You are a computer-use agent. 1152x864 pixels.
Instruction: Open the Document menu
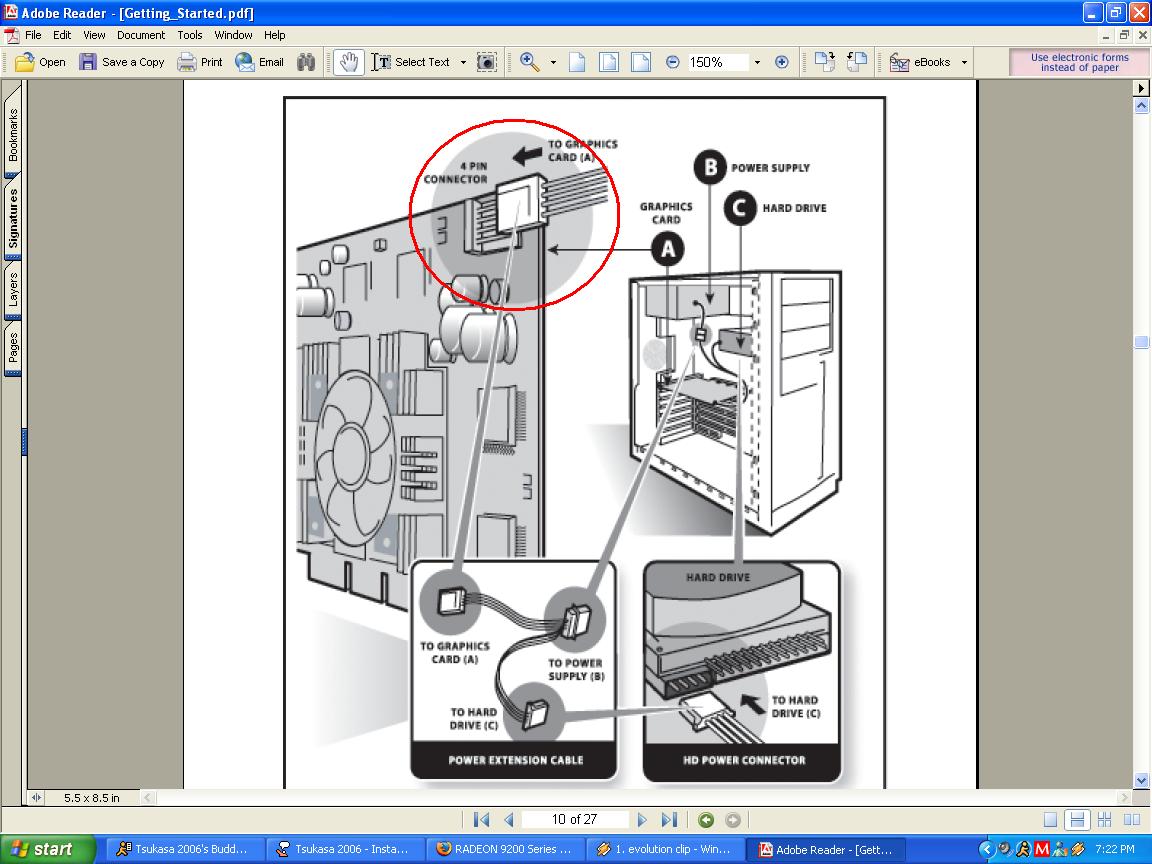tap(140, 35)
